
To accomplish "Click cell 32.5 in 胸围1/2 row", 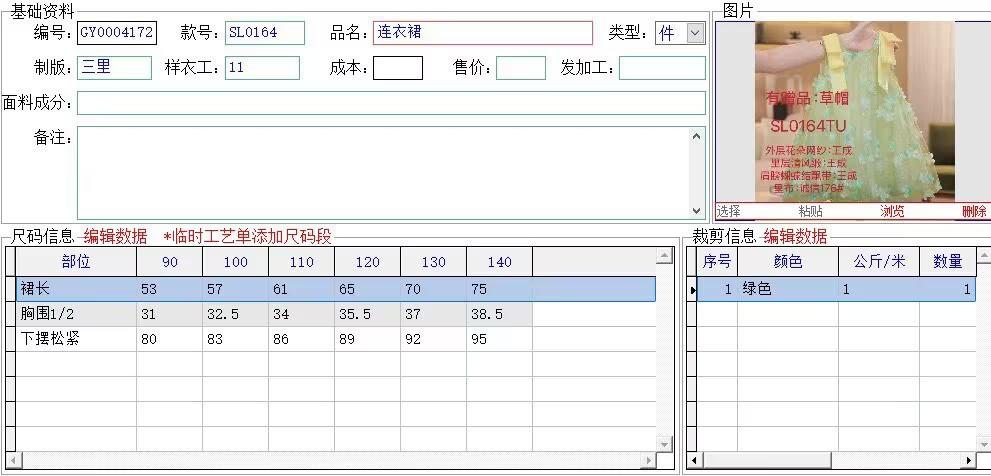I will [236, 314].
